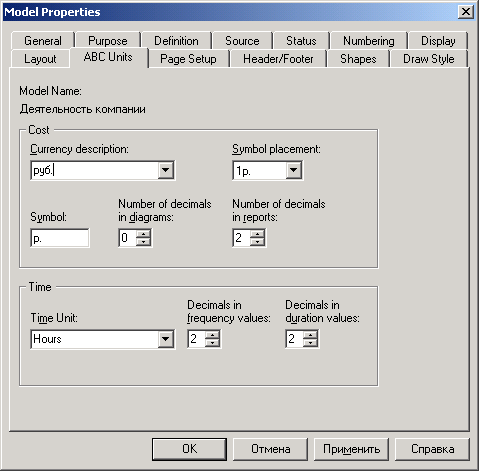The height and width of the screenshot is (471, 479).
Task: Go to the Draw Style tab
Action: tap(429, 59)
